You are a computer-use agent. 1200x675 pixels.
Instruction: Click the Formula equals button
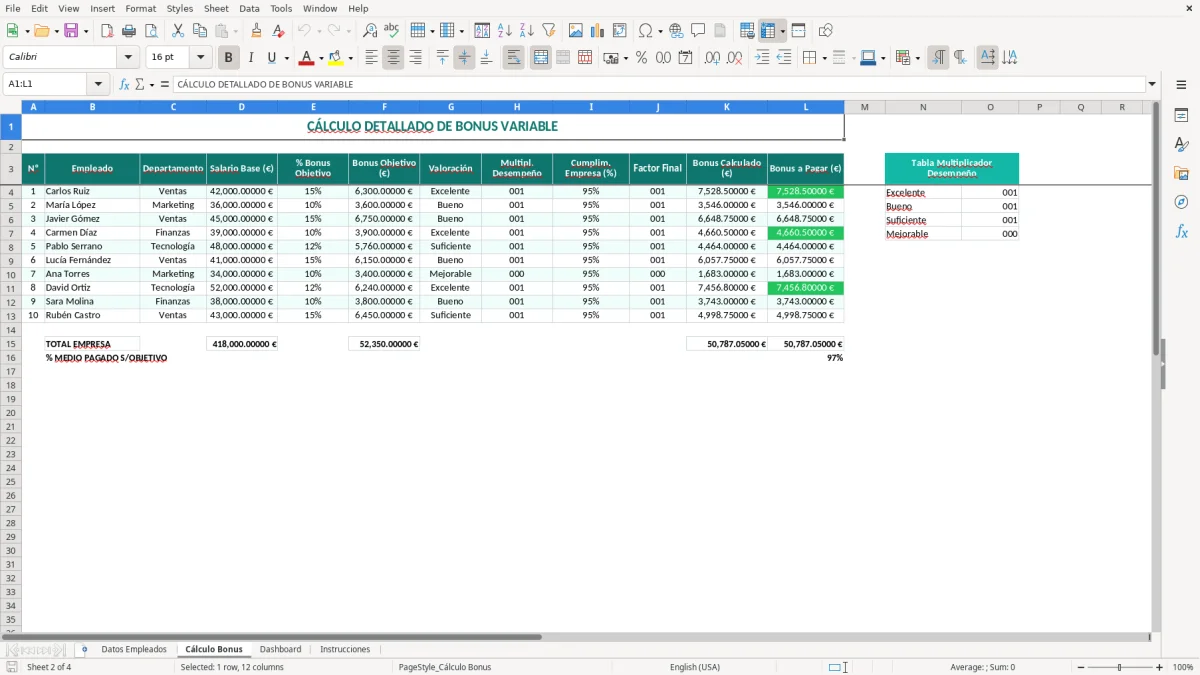[x=165, y=84]
